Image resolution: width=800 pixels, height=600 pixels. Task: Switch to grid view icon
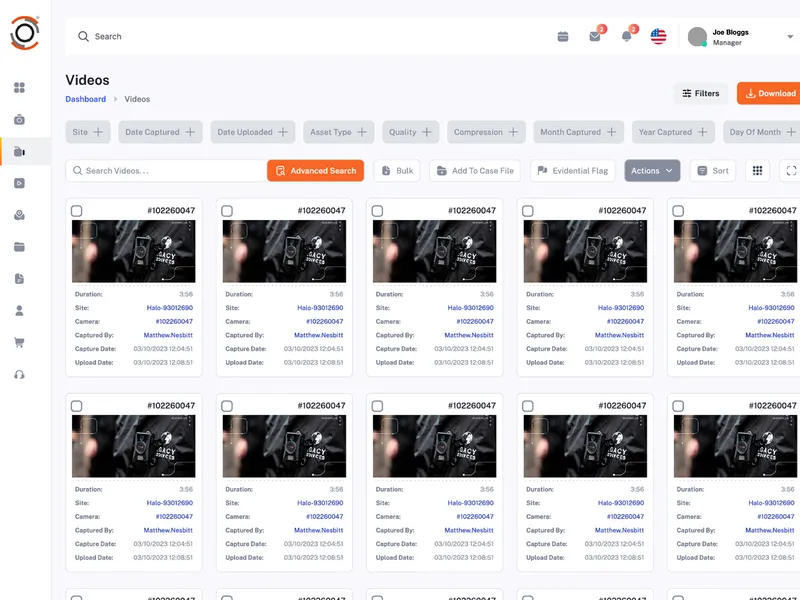(x=758, y=170)
